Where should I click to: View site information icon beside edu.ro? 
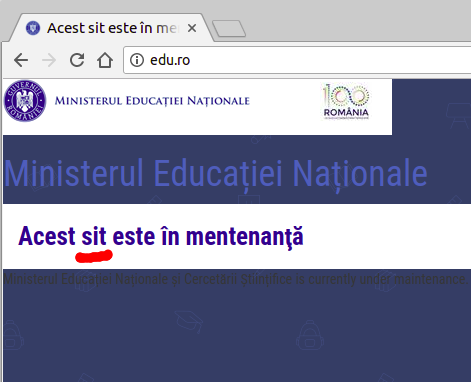click(x=137, y=60)
